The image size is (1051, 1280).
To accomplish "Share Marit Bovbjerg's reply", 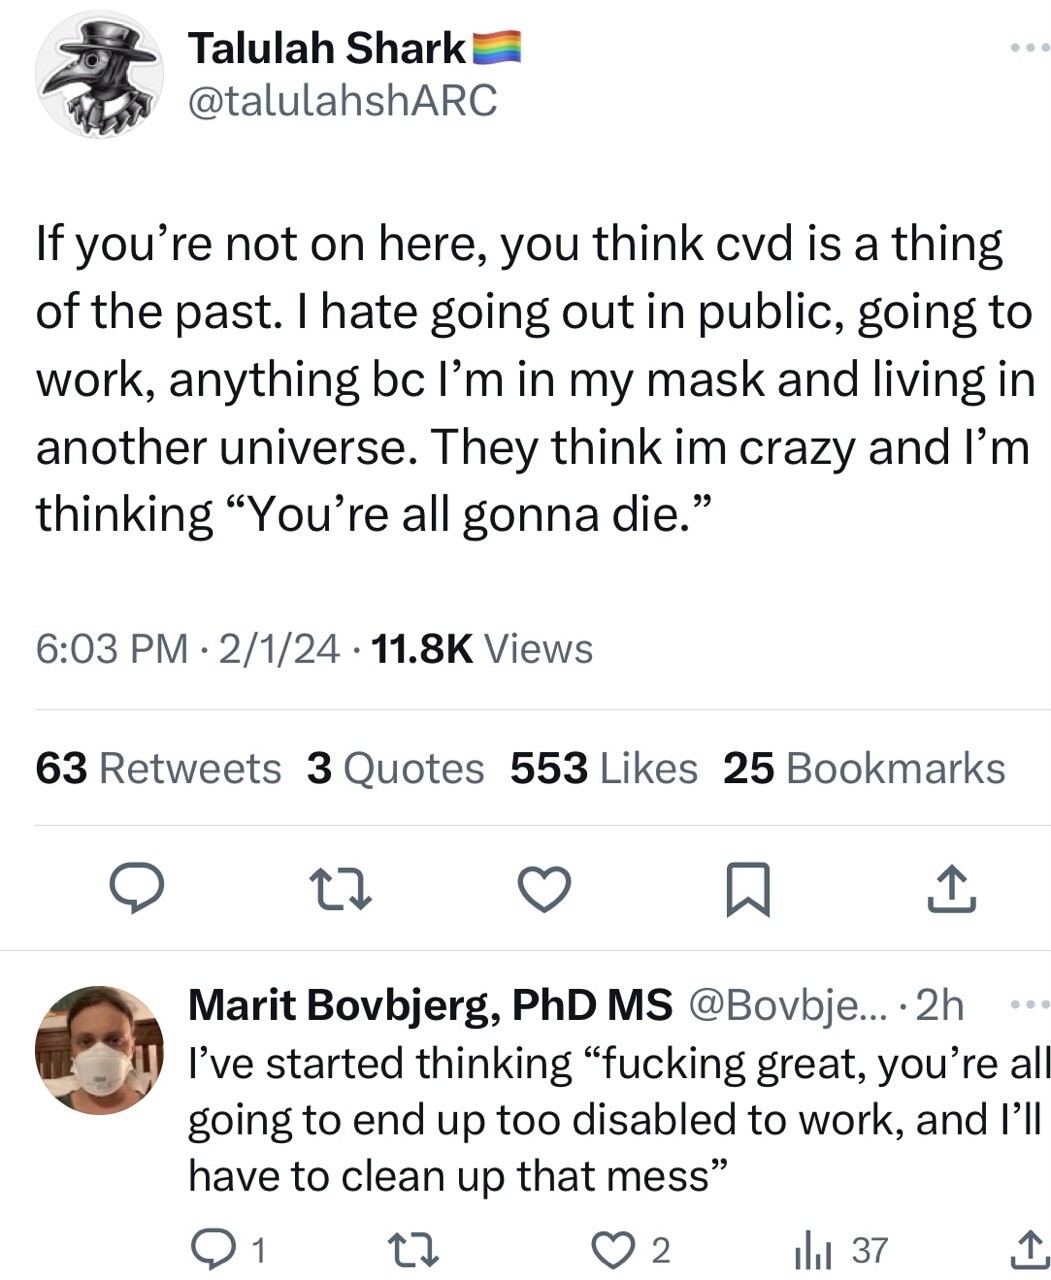I will click(x=1028, y=1249).
